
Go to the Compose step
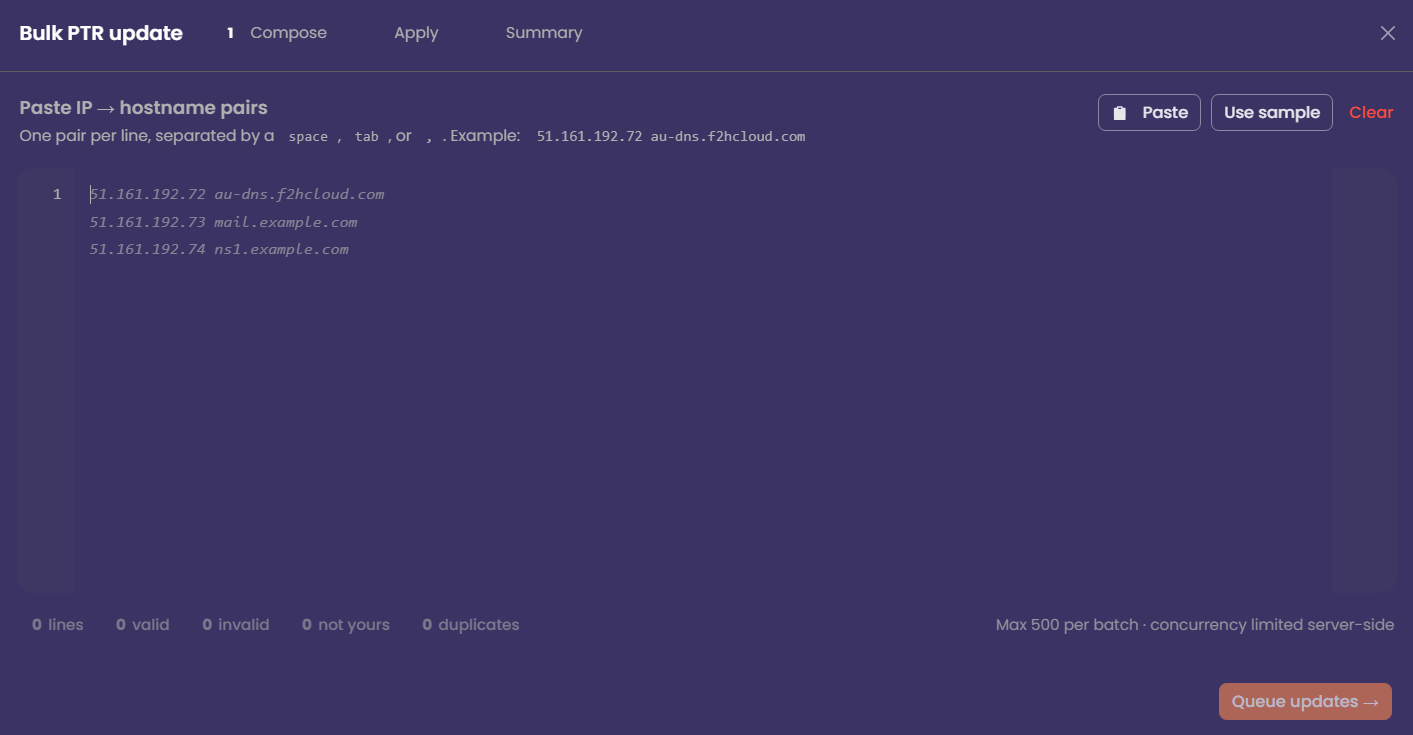click(288, 33)
